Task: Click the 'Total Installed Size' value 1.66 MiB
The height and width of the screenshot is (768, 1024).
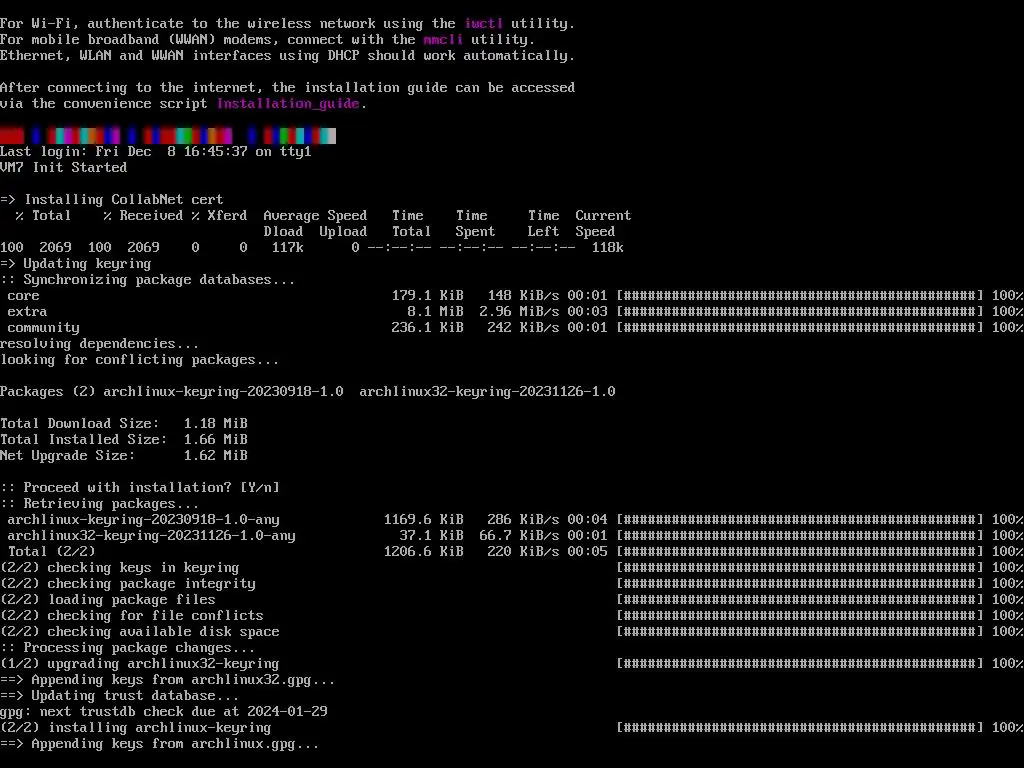Action: (216, 440)
